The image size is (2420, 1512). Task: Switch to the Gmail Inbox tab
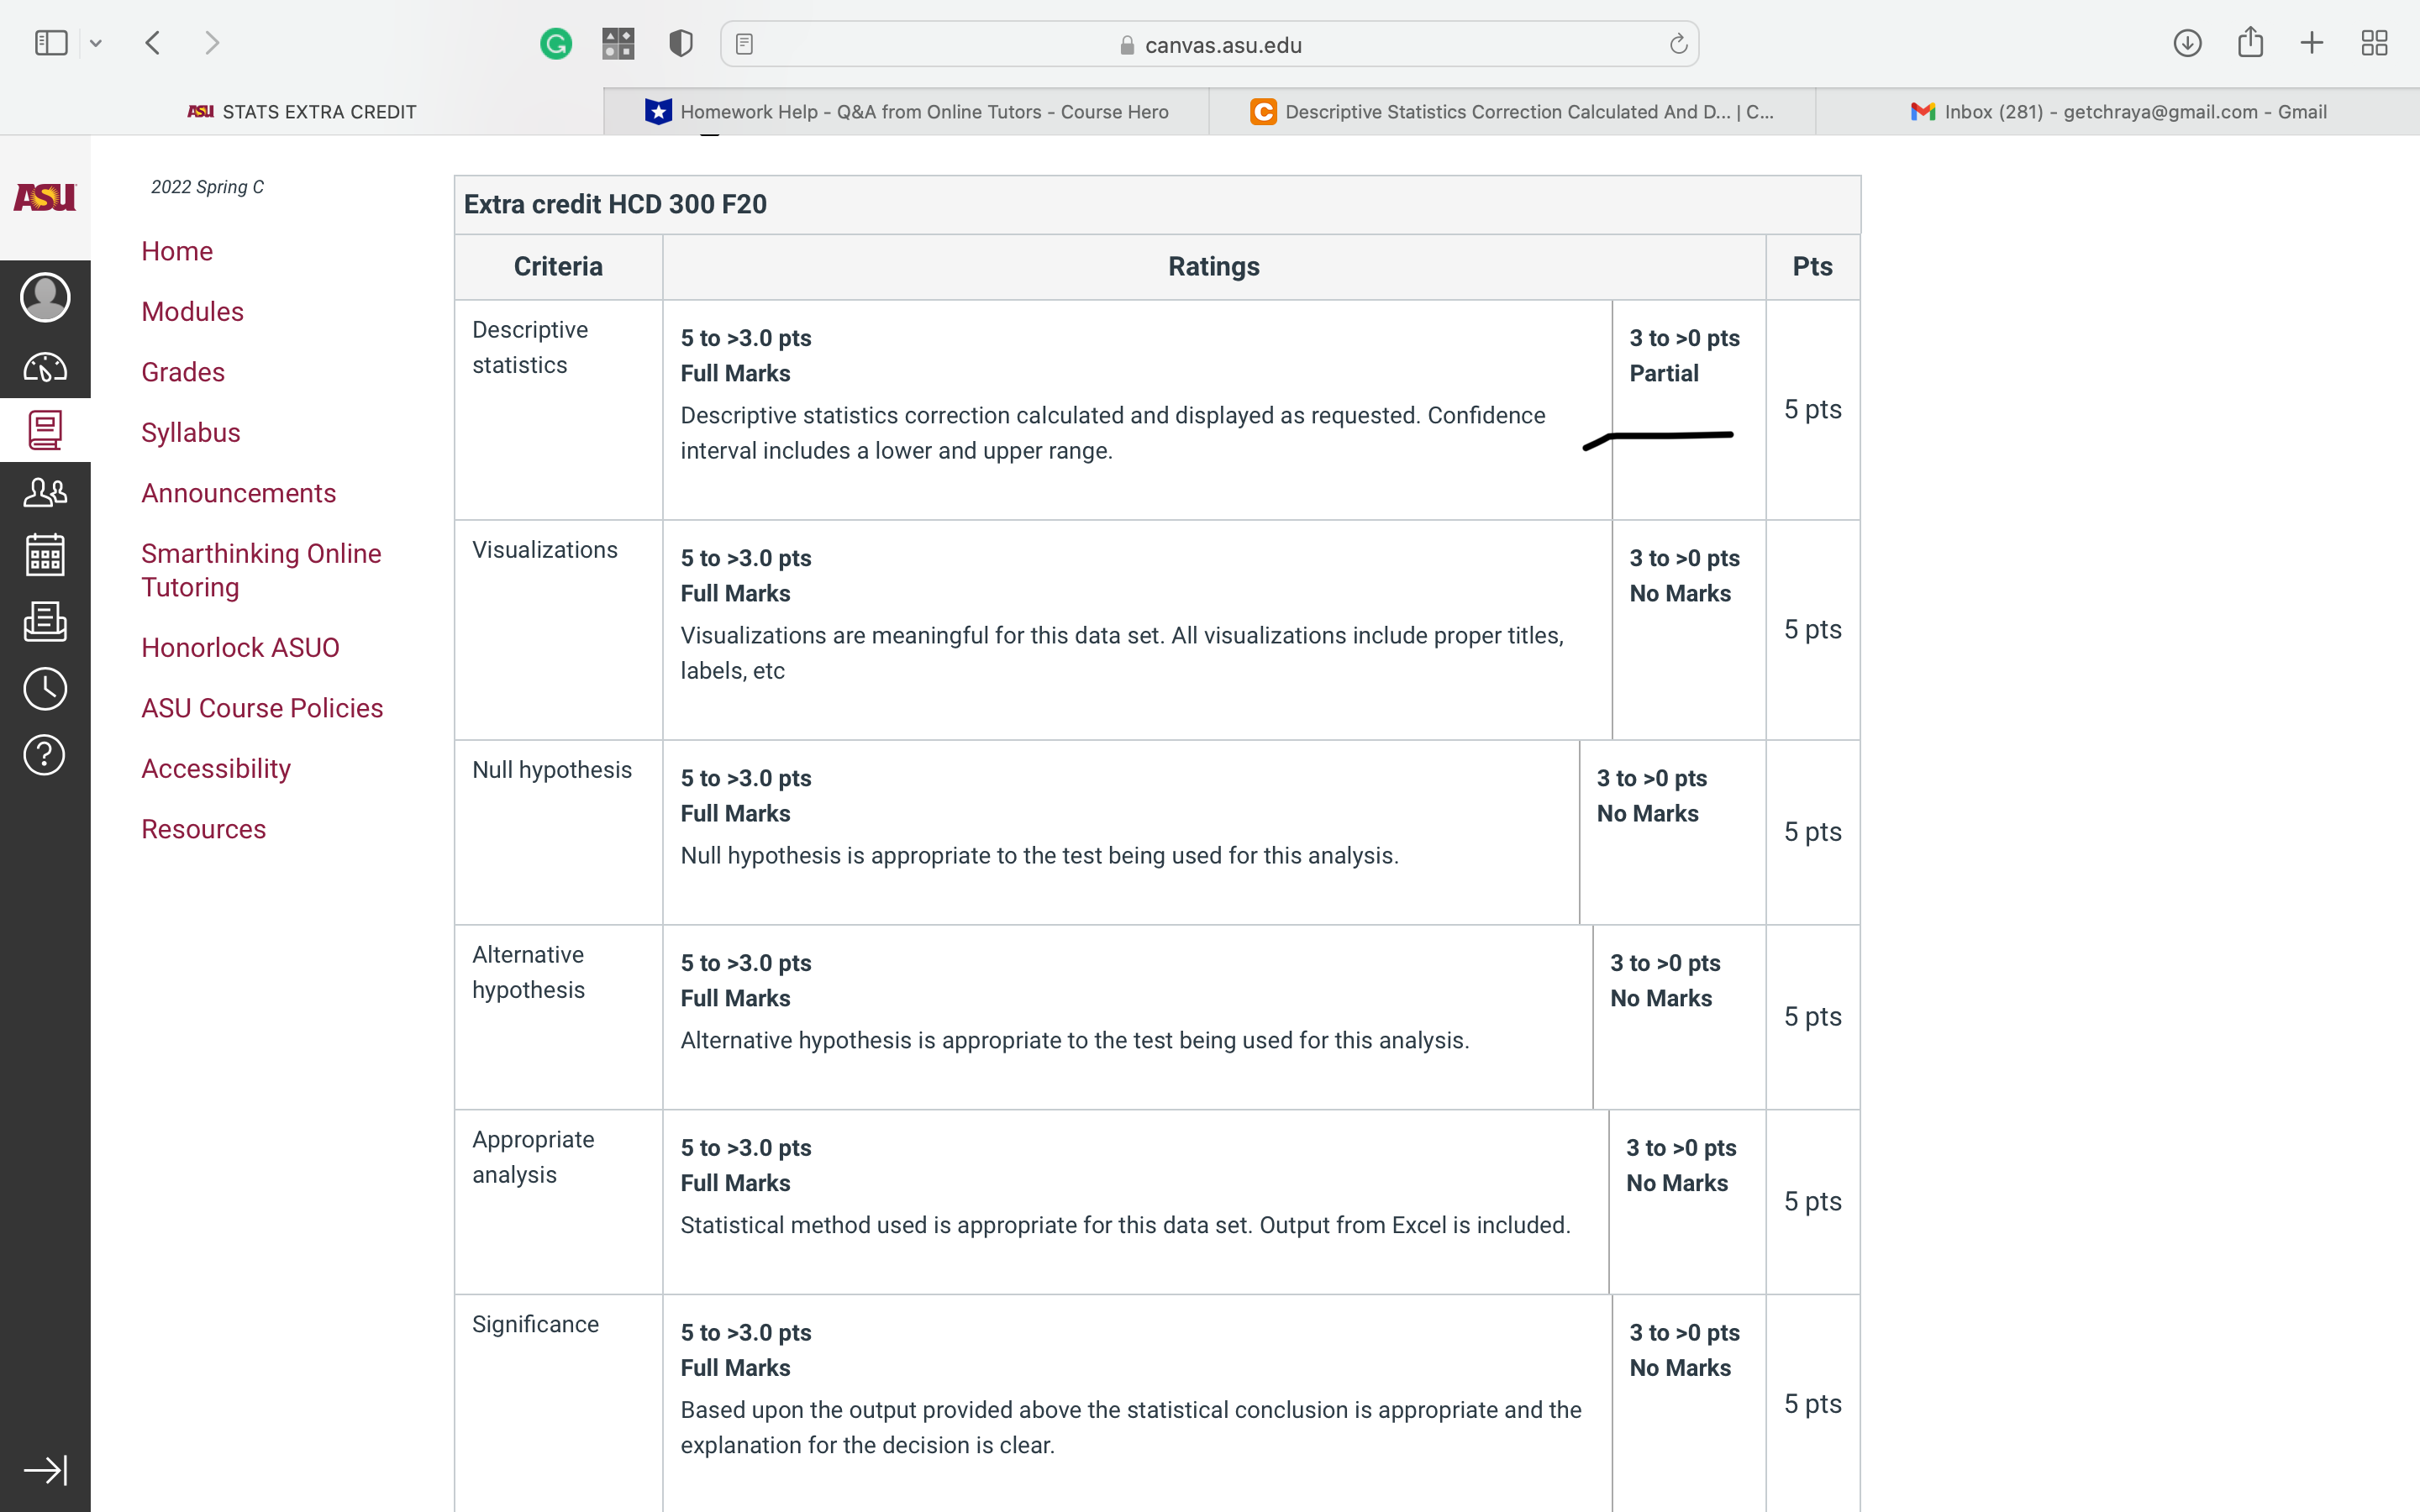(2118, 111)
